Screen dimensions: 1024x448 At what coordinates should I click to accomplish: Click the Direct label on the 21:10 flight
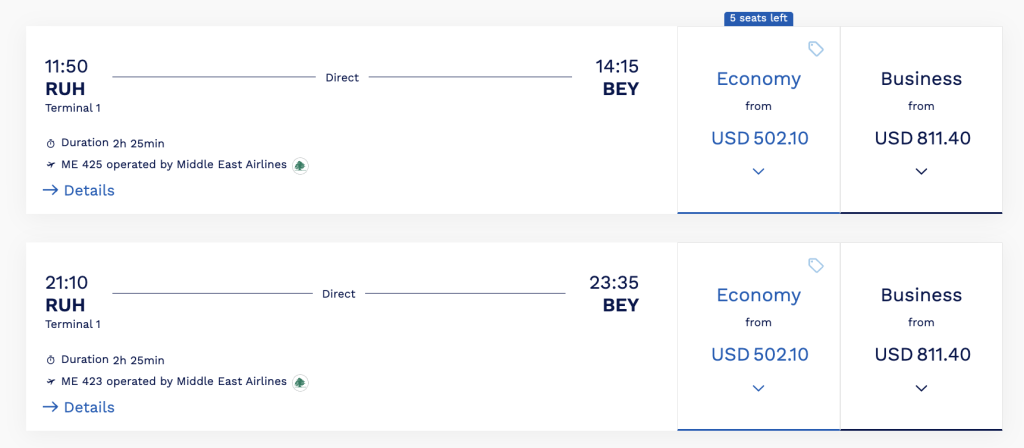(x=338, y=294)
